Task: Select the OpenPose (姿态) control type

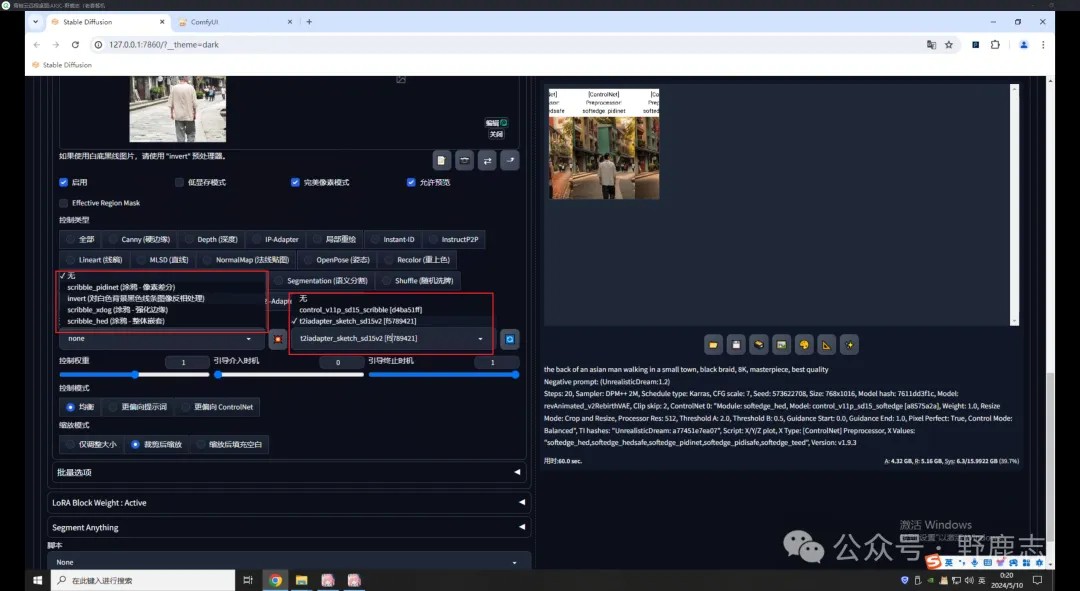Action: [x=337, y=260]
